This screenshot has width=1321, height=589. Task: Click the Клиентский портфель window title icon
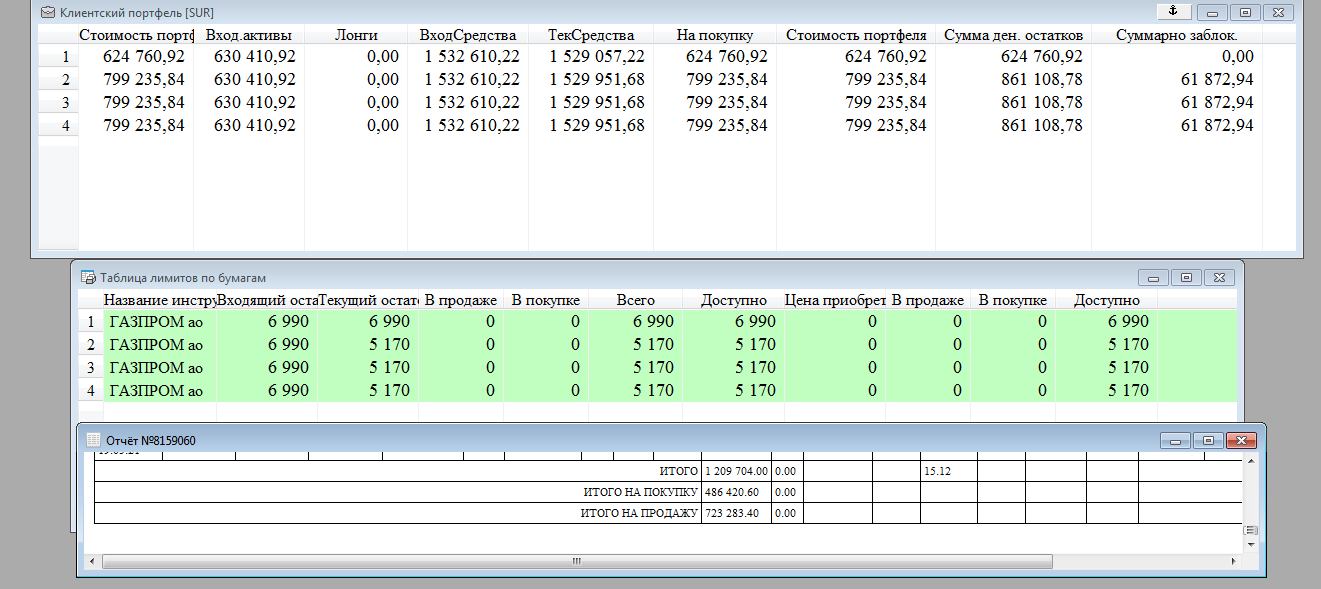(47, 13)
